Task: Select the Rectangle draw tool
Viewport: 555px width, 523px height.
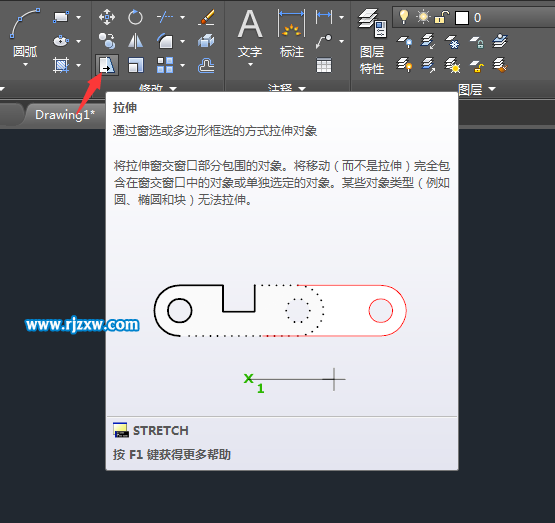Action: (x=61, y=17)
